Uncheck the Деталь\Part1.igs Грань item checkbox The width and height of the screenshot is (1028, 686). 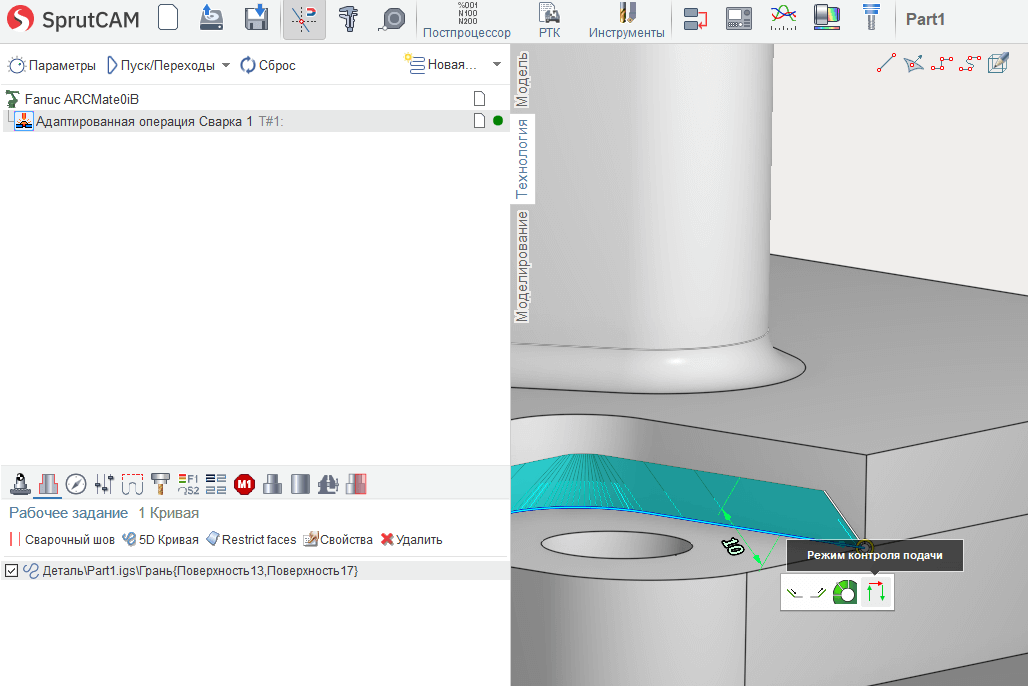pyautogui.click(x=11, y=571)
